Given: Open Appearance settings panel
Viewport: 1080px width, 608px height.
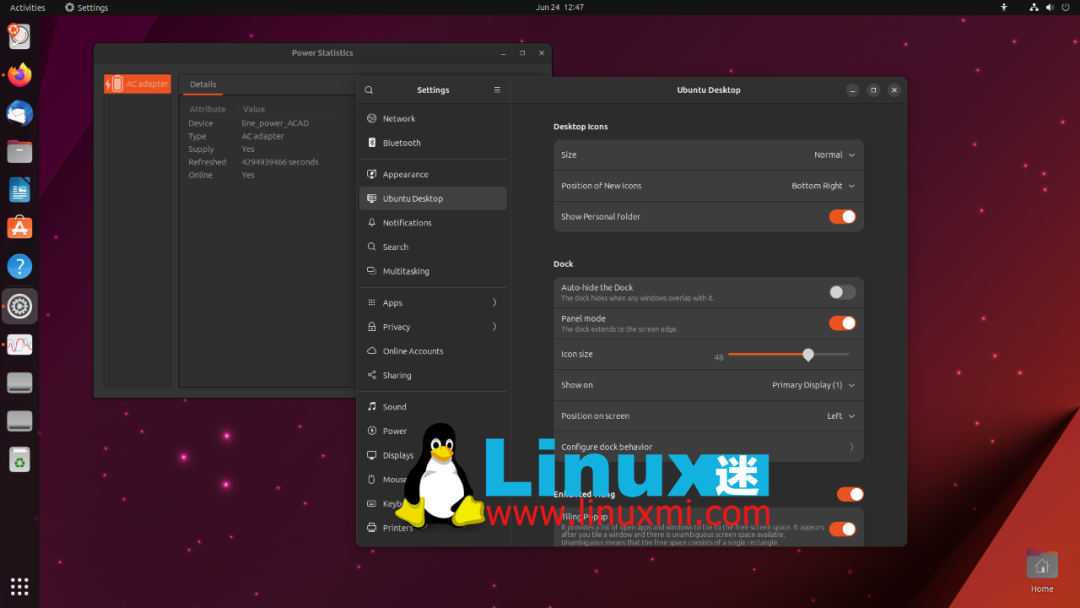Looking at the screenshot, I should tap(433, 174).
